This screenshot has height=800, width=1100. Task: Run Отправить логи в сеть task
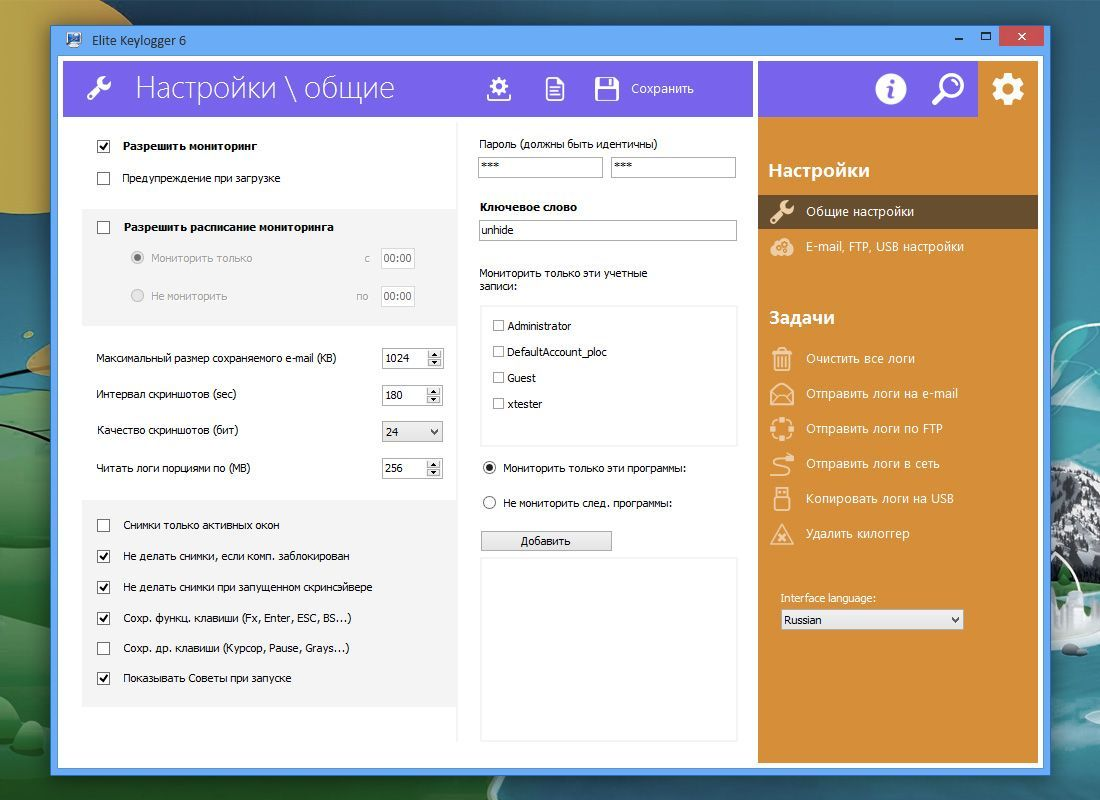[x=872, y=464]
